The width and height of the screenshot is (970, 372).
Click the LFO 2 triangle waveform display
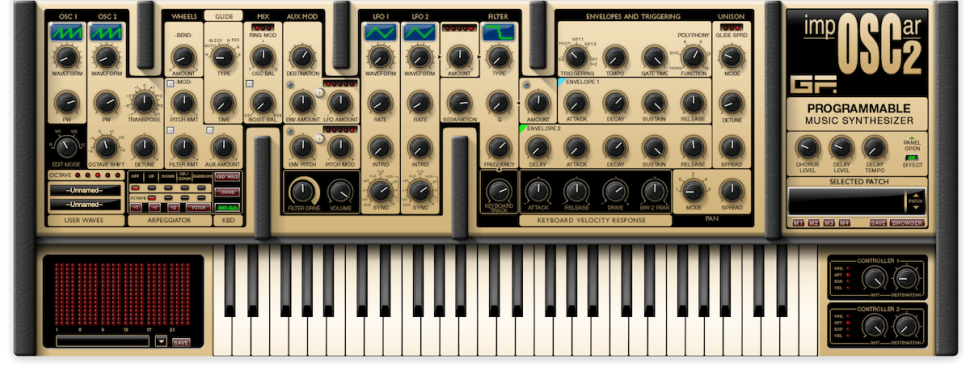click(x=419, y=32)
